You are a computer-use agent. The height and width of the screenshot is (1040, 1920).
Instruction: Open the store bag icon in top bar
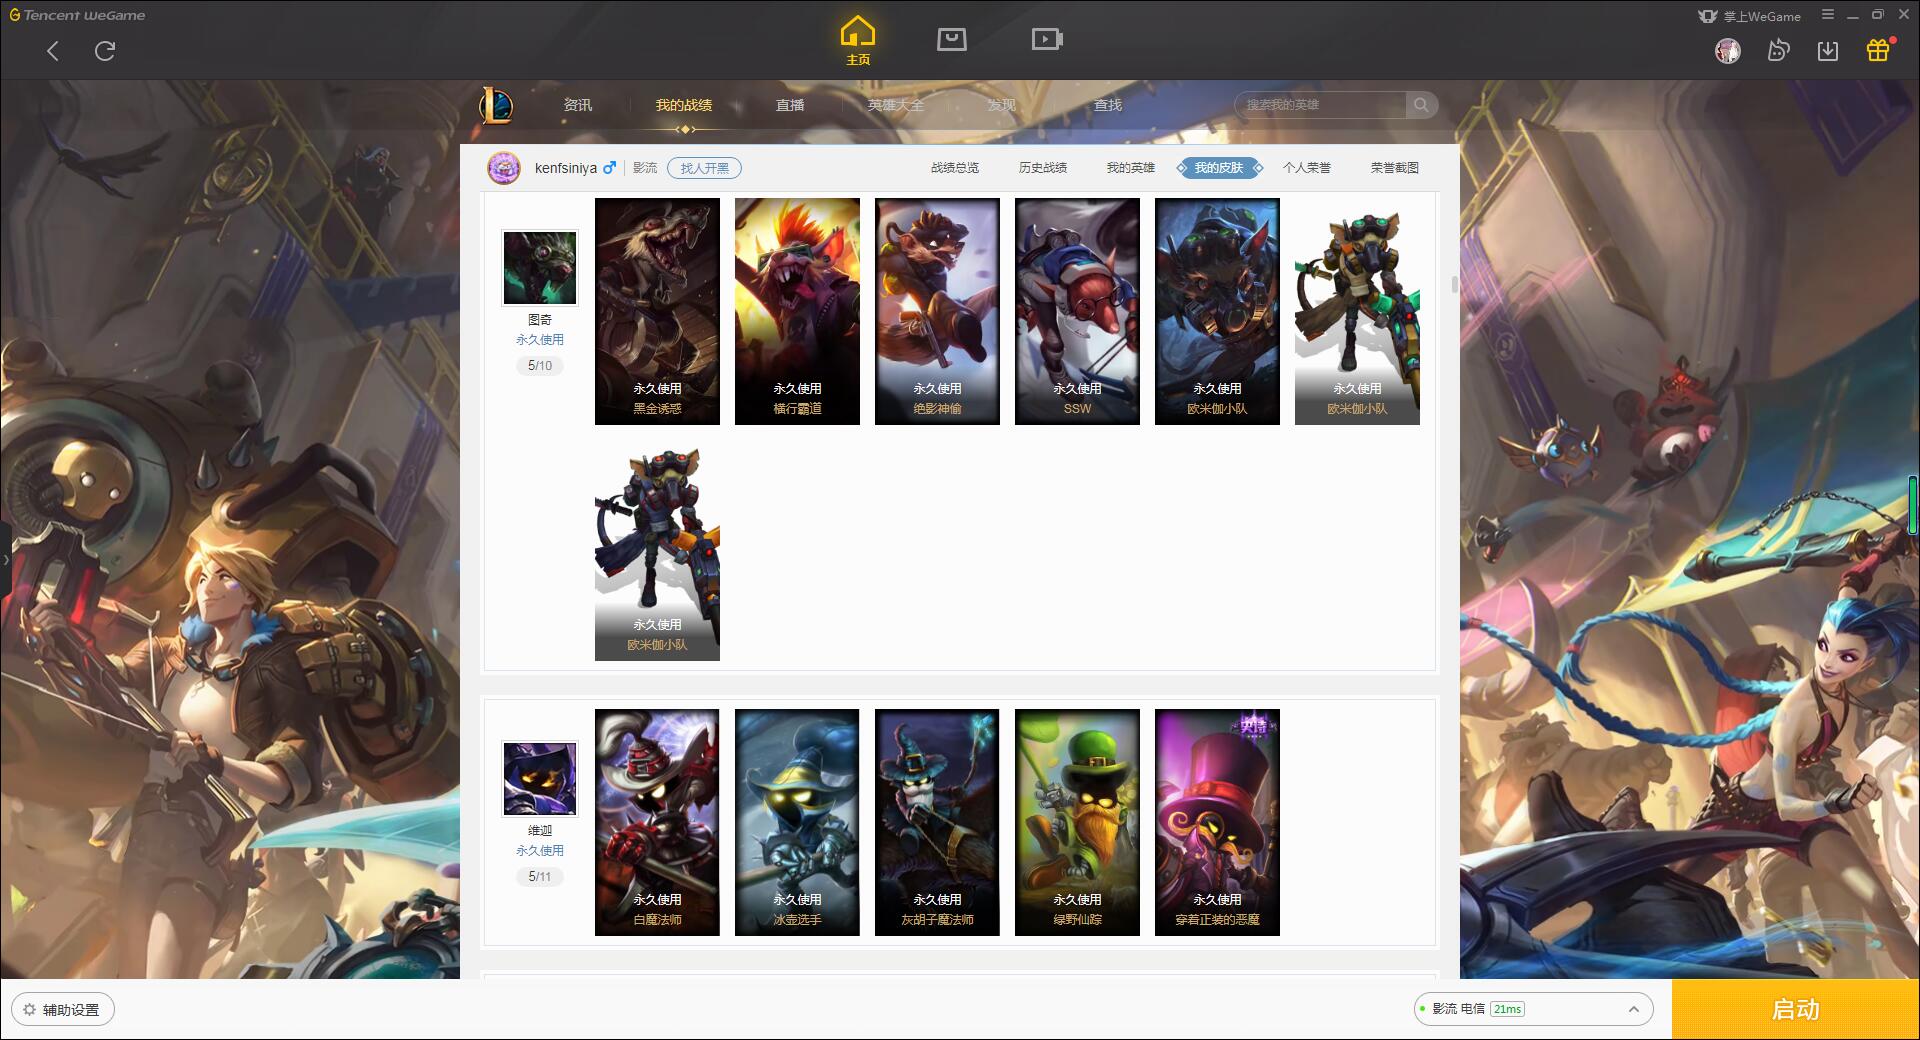pyautogui.click(x=951, y=39)
